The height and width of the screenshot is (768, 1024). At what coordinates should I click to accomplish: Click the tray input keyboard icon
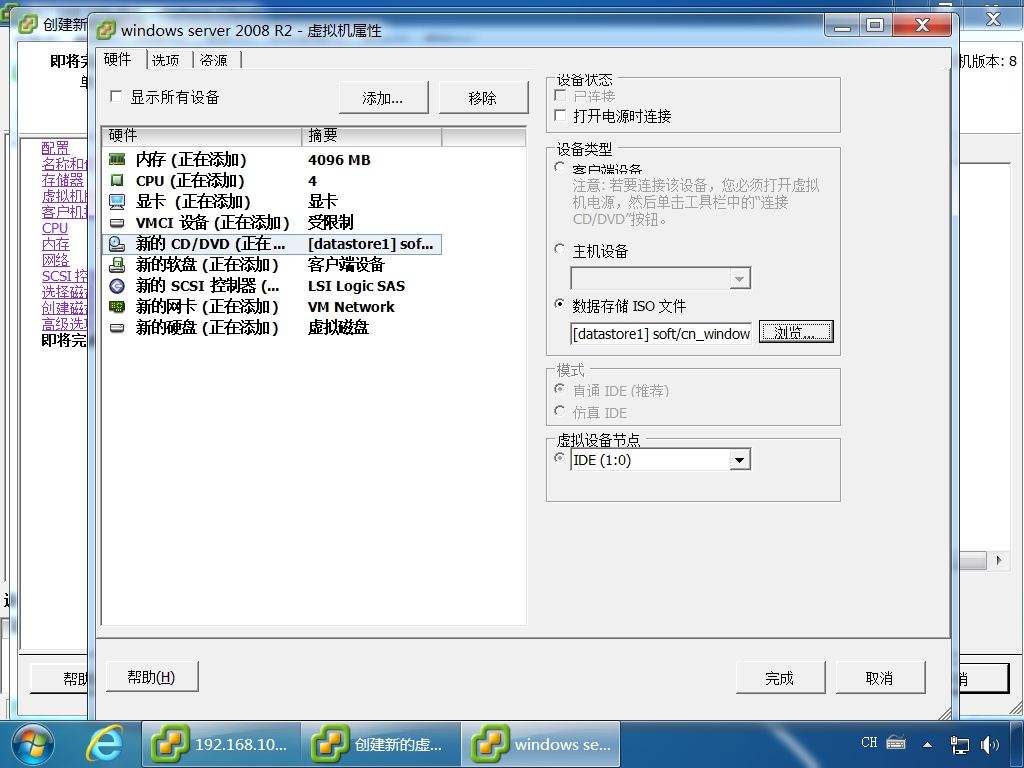tap(896, 743)
